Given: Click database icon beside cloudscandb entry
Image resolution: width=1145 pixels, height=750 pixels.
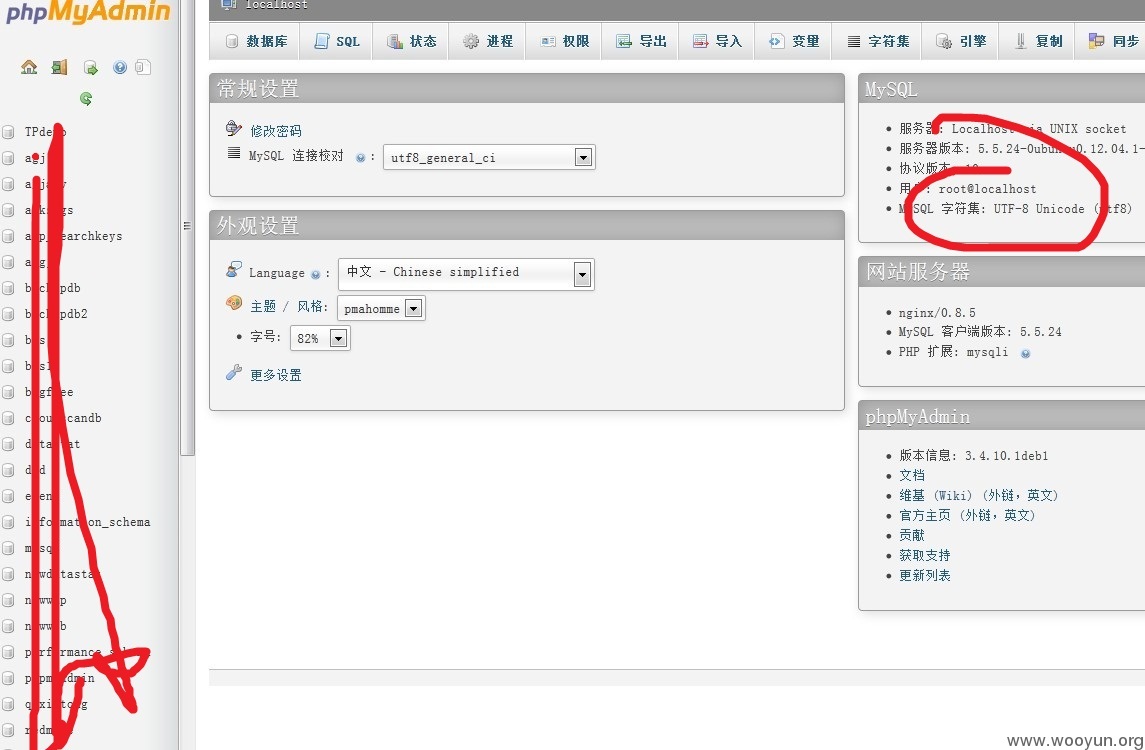Looking at the screenshot, I should tap(8, 418).
